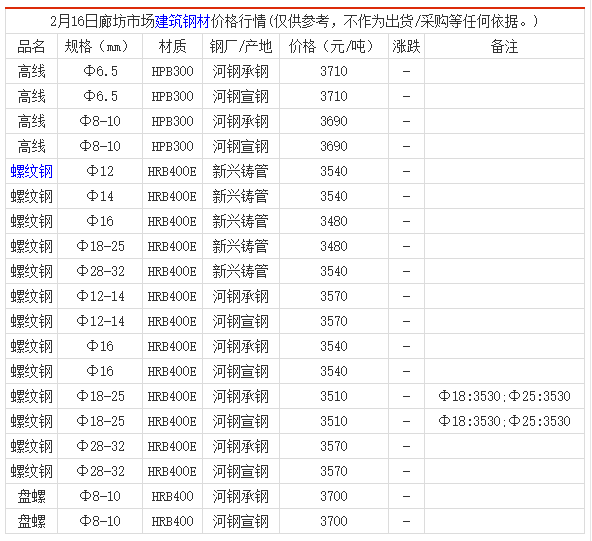Click the 3700 price for 河钢承钢 盘螺
The image size is (592, 541).
click(x=334, y=496)
